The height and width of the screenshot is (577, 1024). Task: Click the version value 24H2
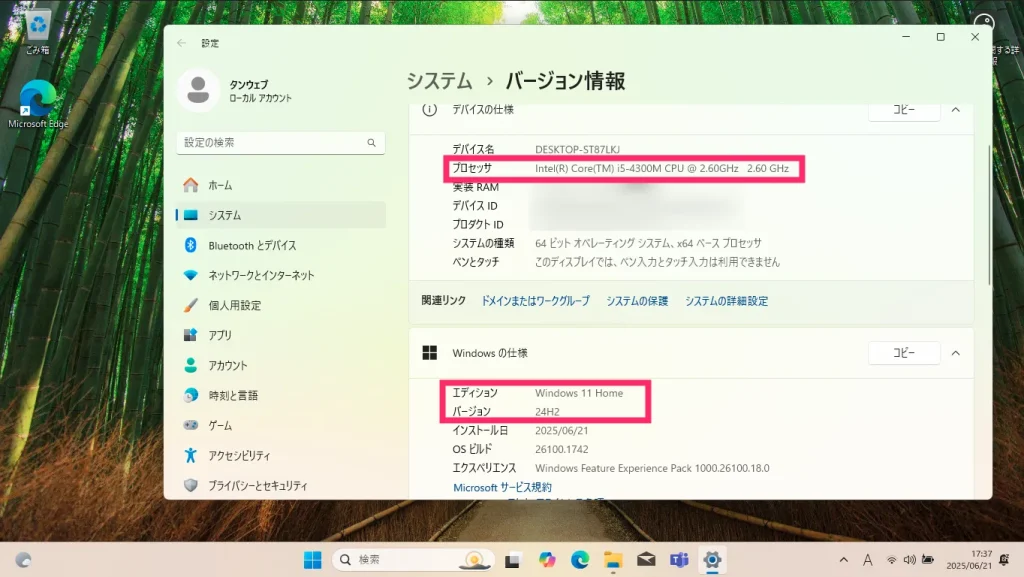547,412
